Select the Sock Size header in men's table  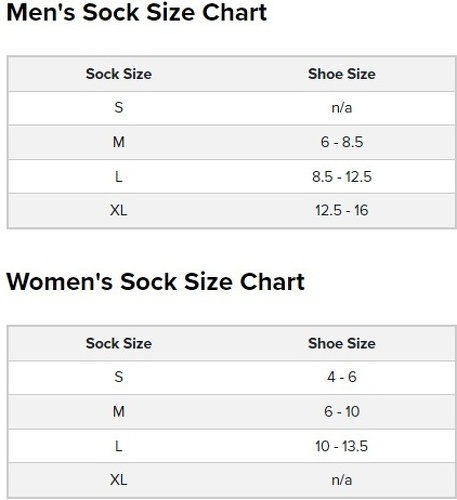pyautogui.click(x=119, y=74)
